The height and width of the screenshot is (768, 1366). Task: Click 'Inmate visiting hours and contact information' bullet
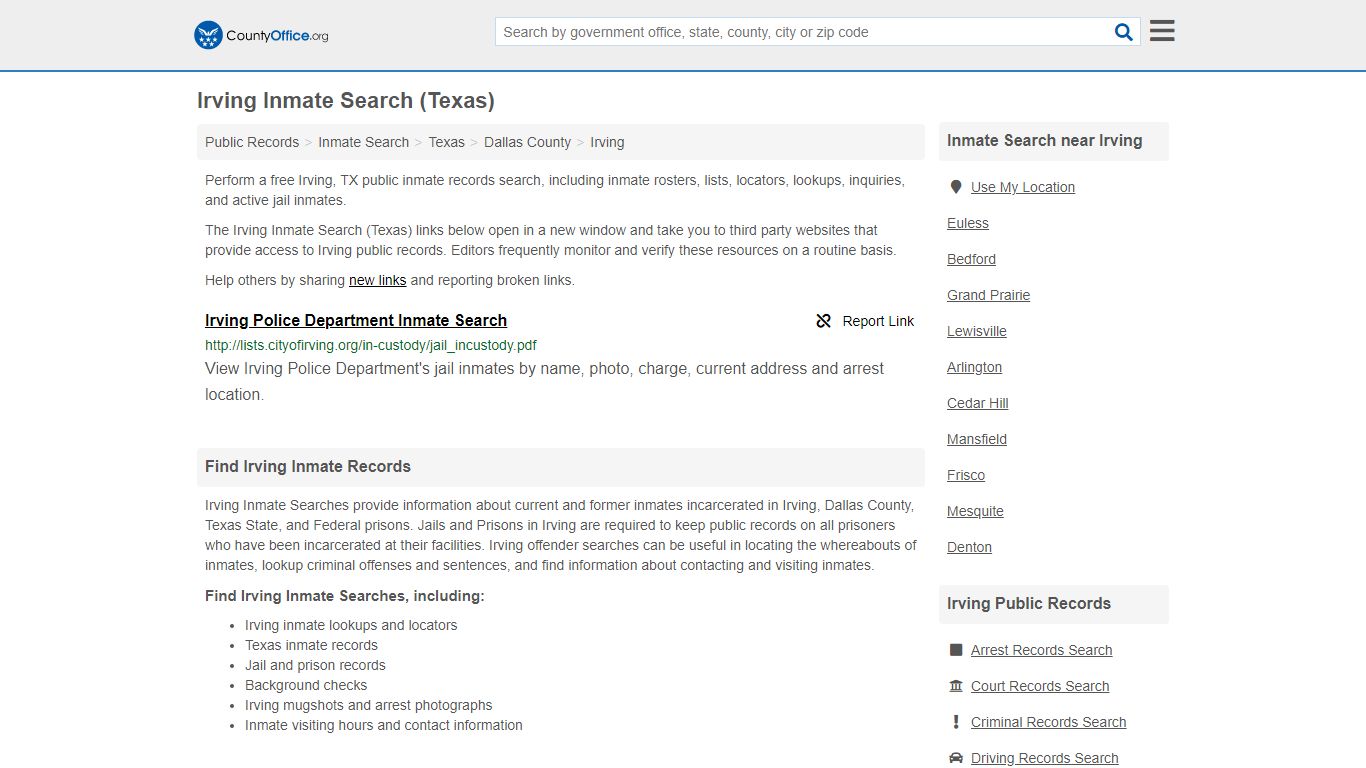click(x=384, y=725)
